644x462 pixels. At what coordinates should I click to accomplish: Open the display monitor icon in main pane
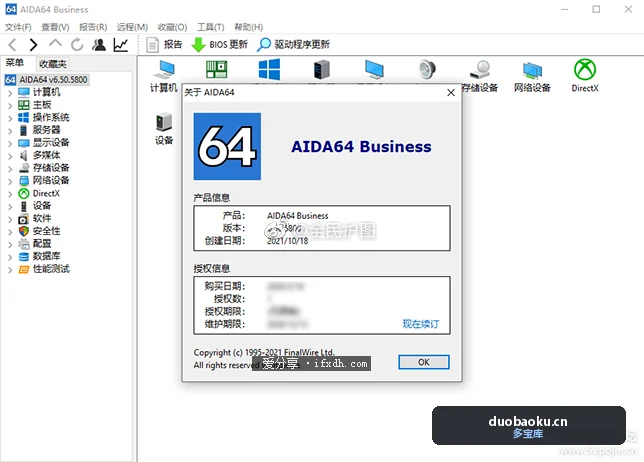[374, 69]
